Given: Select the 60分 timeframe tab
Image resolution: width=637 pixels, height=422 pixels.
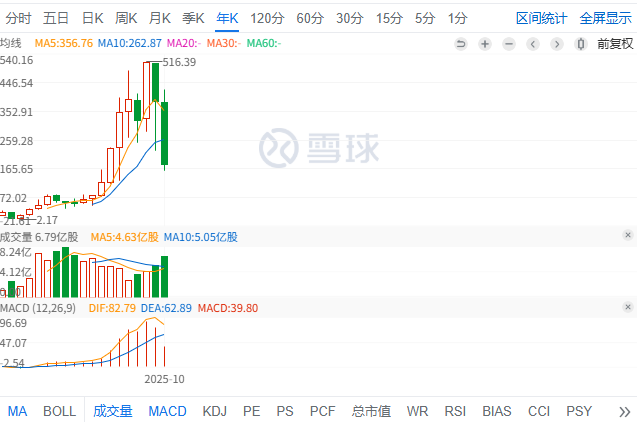Looking at the screenshot, I should click(x=310, y=18).
